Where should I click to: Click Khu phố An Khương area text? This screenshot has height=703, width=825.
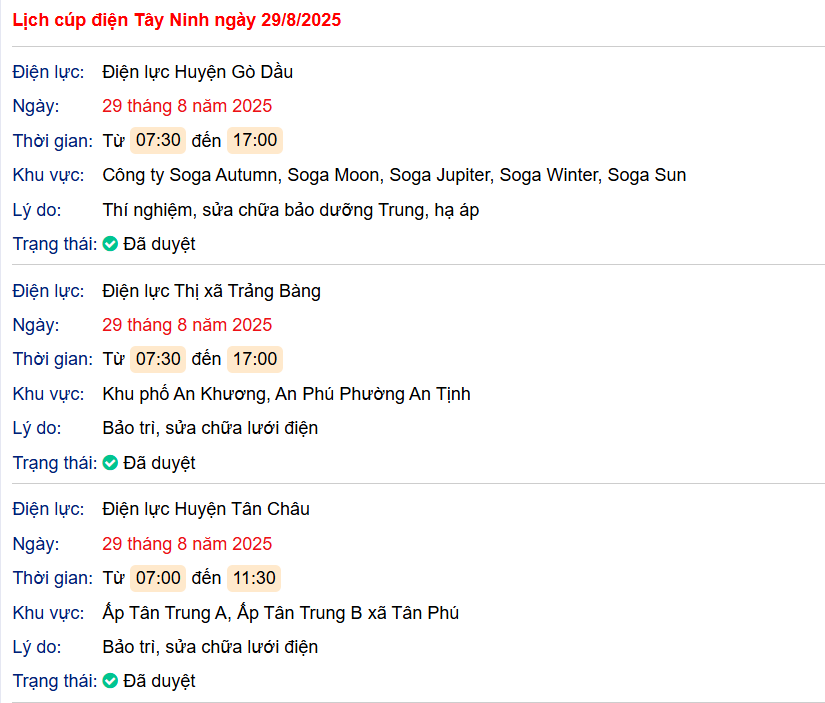click(286, 394)
